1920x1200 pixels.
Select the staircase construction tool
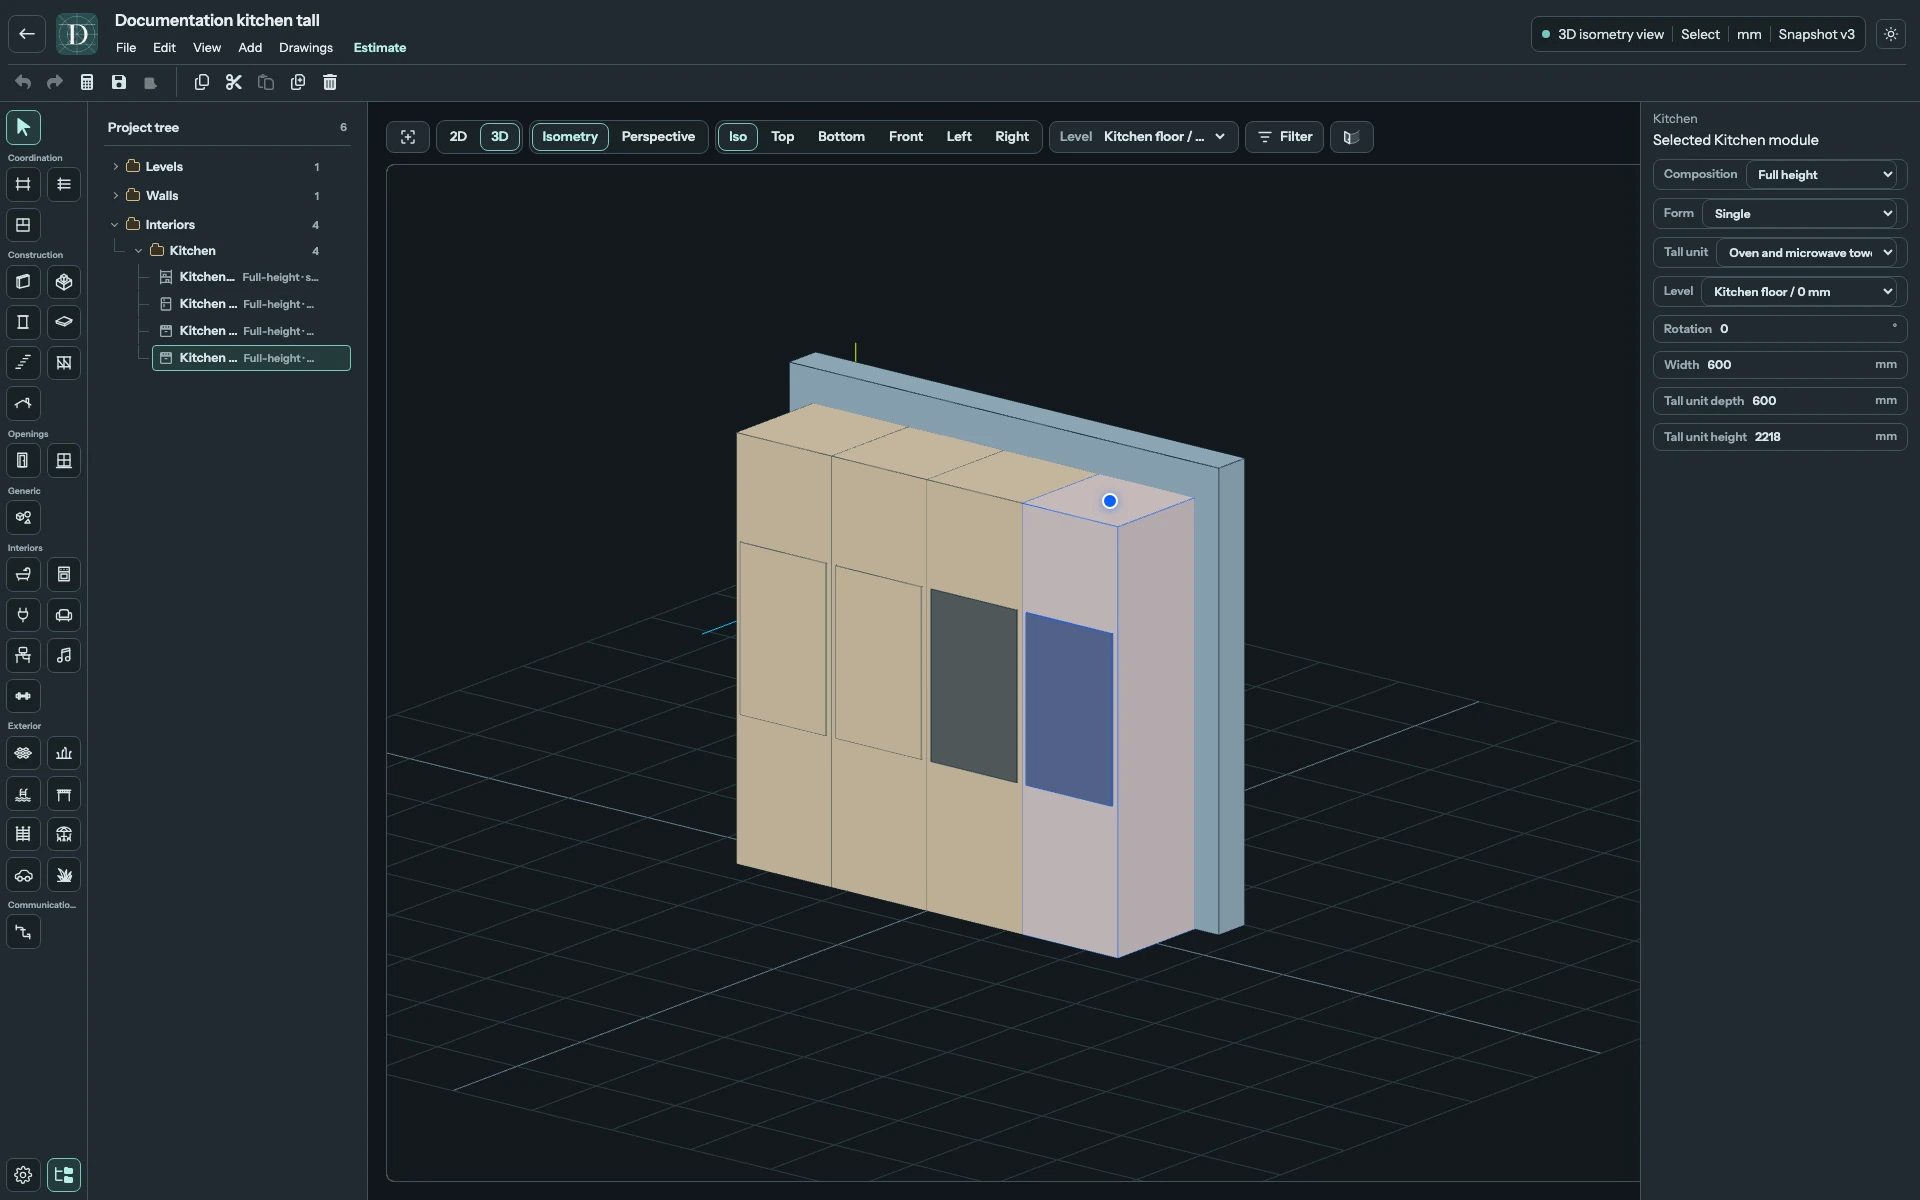click(x=23, y=363)
